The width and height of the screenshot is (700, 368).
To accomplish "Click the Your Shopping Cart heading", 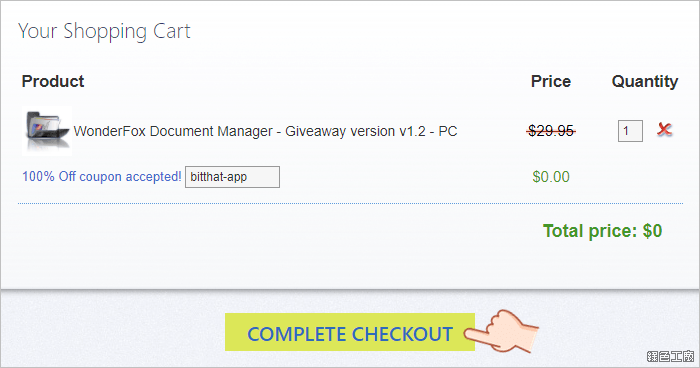I will tap(104, 31).
